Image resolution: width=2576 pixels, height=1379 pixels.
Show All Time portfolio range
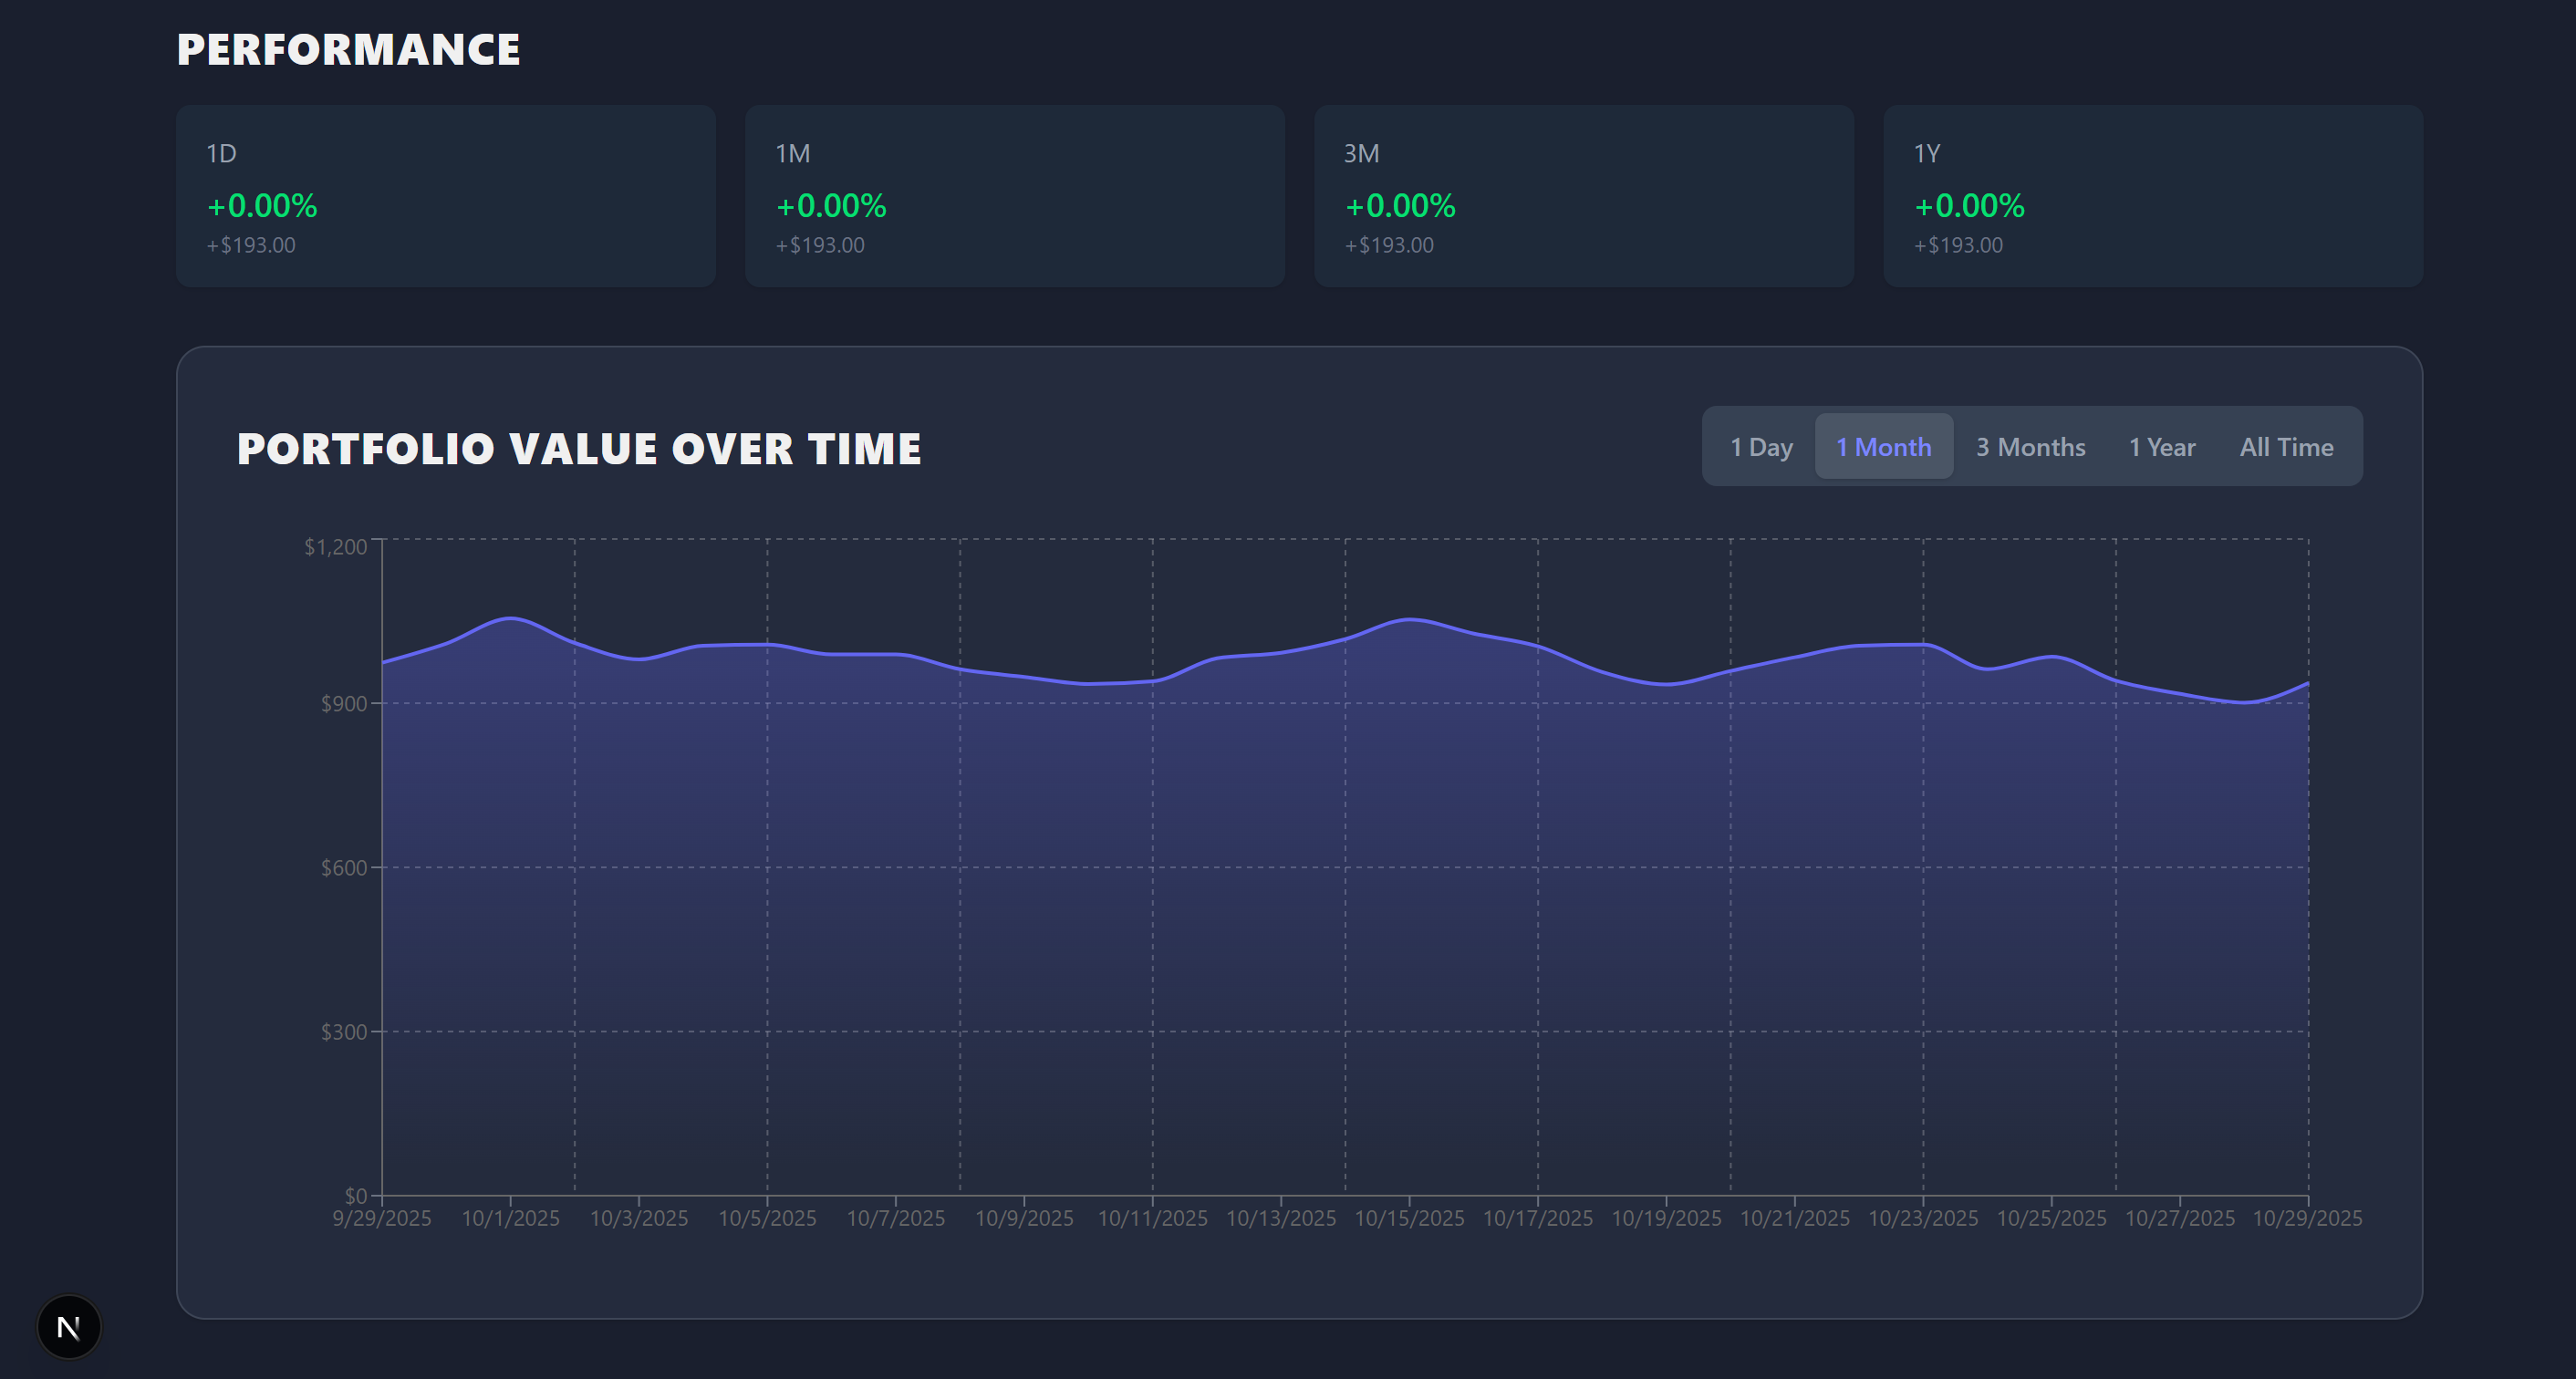click(x=2285, y=447)
